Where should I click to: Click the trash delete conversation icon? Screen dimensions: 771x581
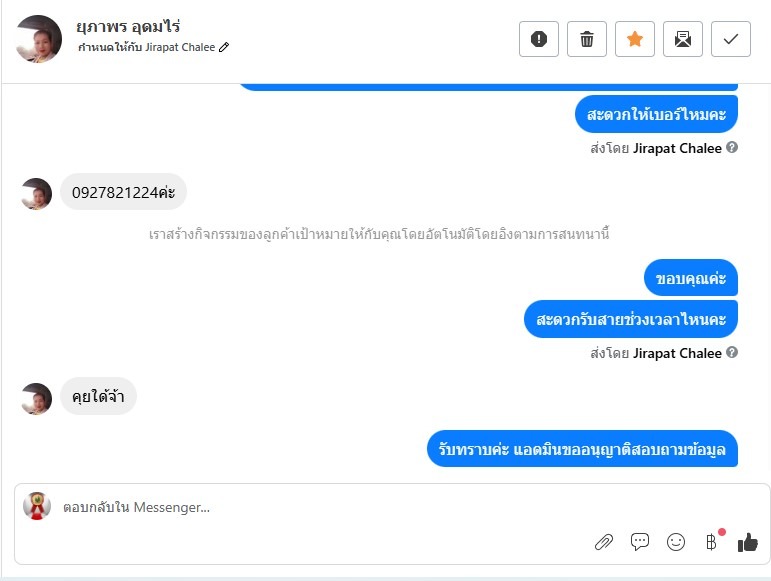[587, 39]
